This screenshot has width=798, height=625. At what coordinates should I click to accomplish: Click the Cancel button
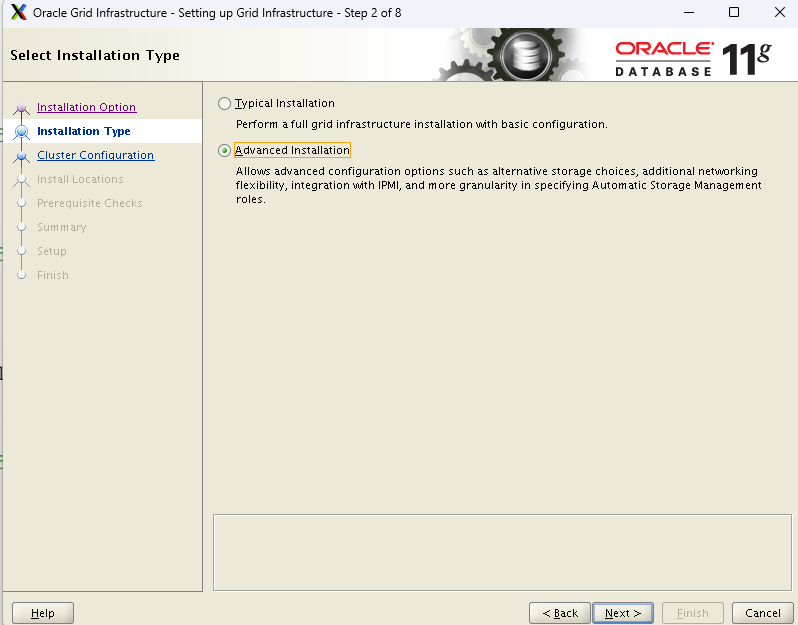pos(762,613)
